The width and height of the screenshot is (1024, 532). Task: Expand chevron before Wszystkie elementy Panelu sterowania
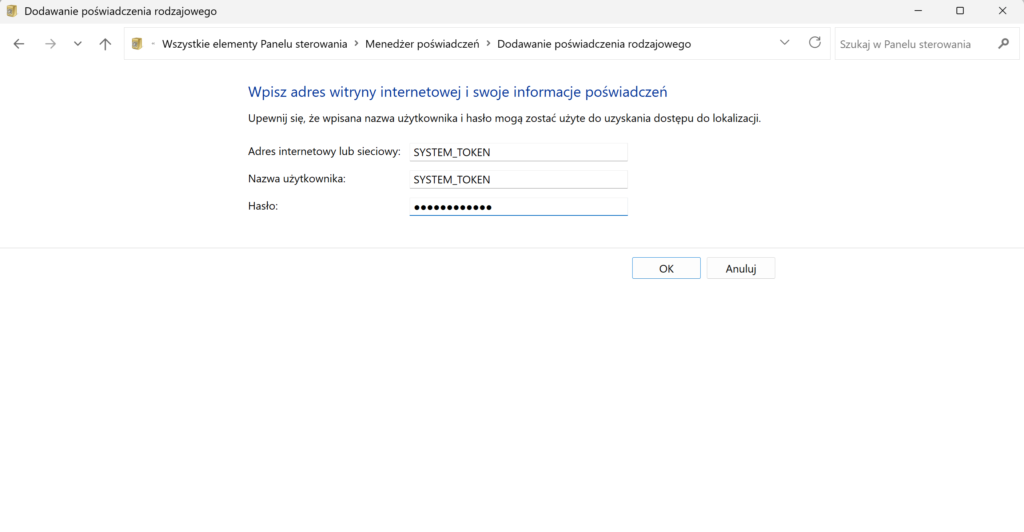(153, 44)
